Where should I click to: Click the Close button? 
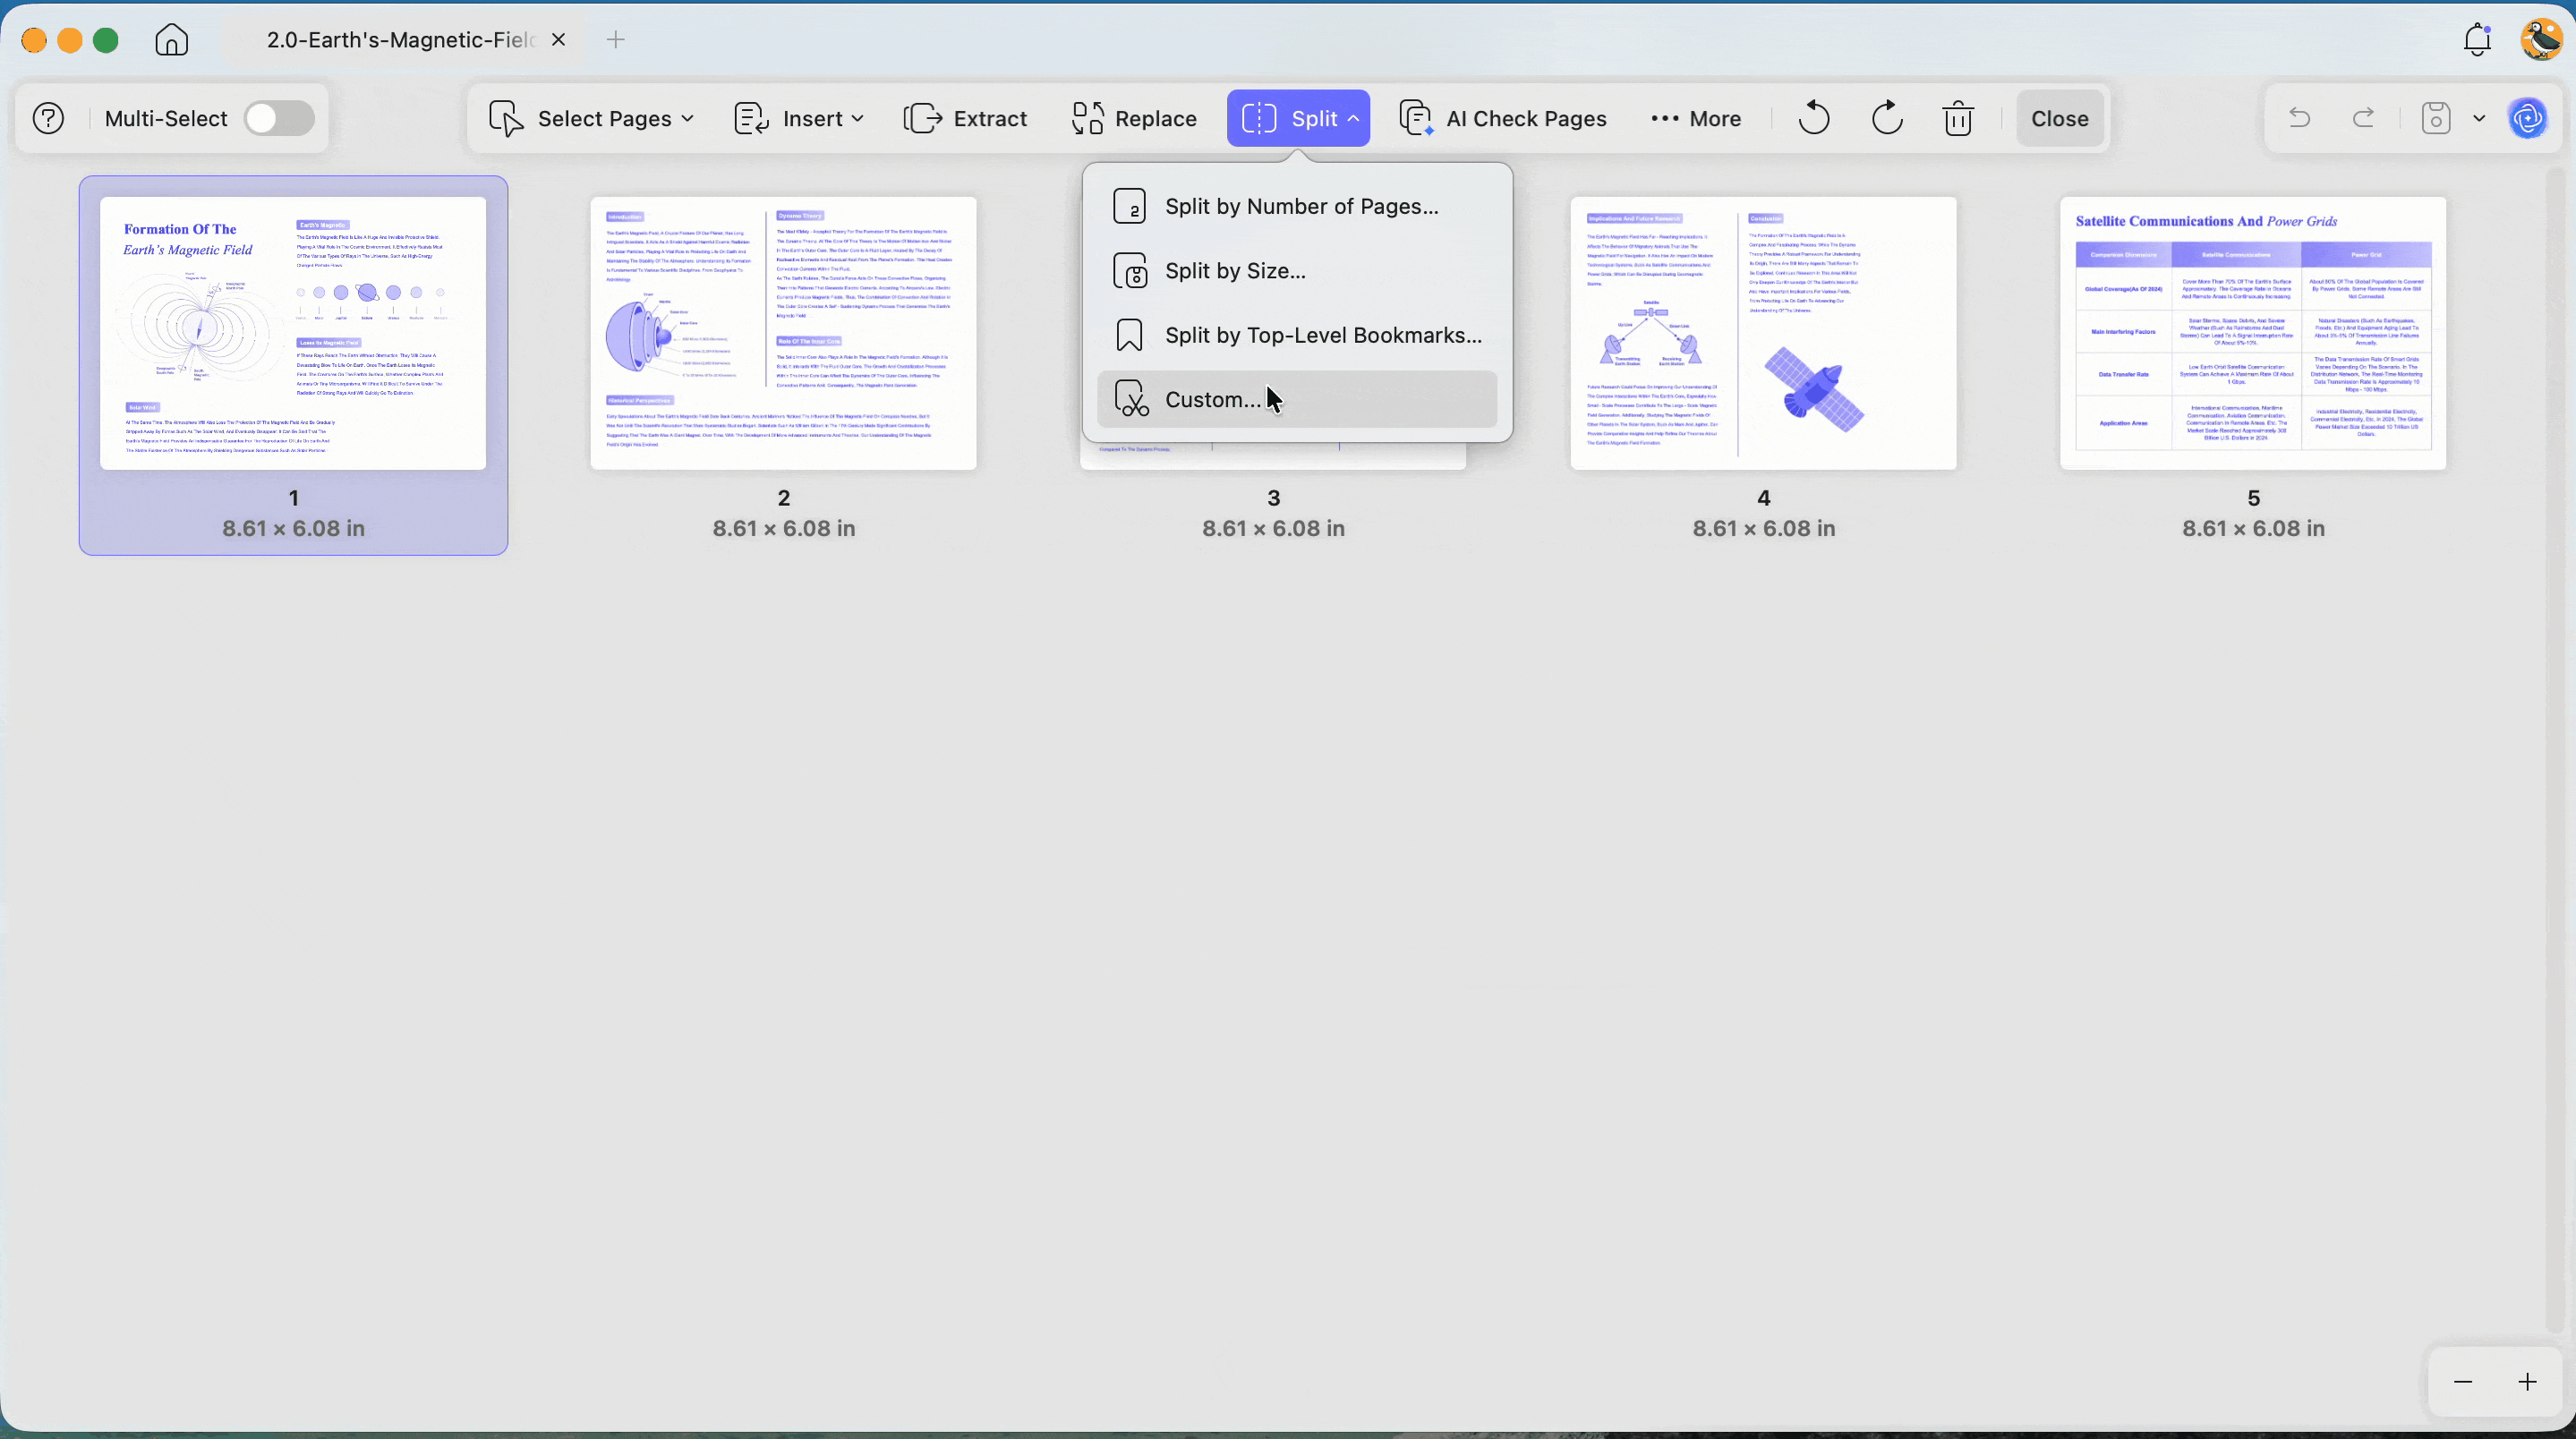click(x=2060, y=118)
